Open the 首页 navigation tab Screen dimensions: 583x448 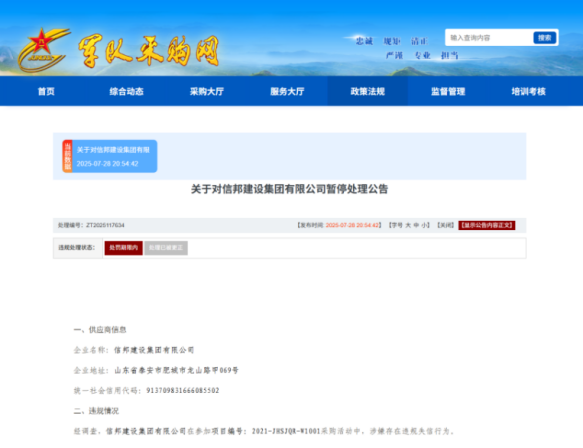(46, 91)
